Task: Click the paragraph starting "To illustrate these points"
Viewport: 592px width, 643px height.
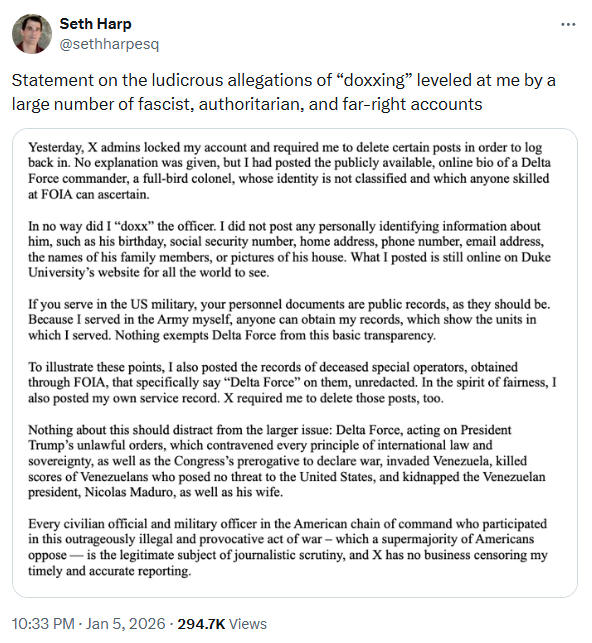Action: [x=292, y=383]
